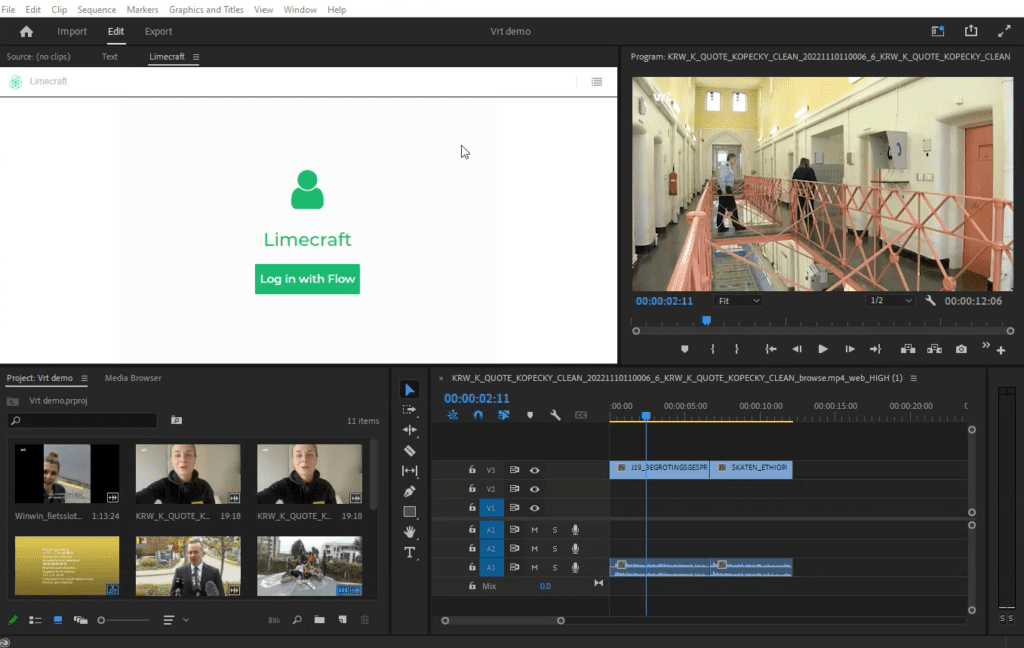Click the Extract button
1024x648 pixels.
(935, 349)
